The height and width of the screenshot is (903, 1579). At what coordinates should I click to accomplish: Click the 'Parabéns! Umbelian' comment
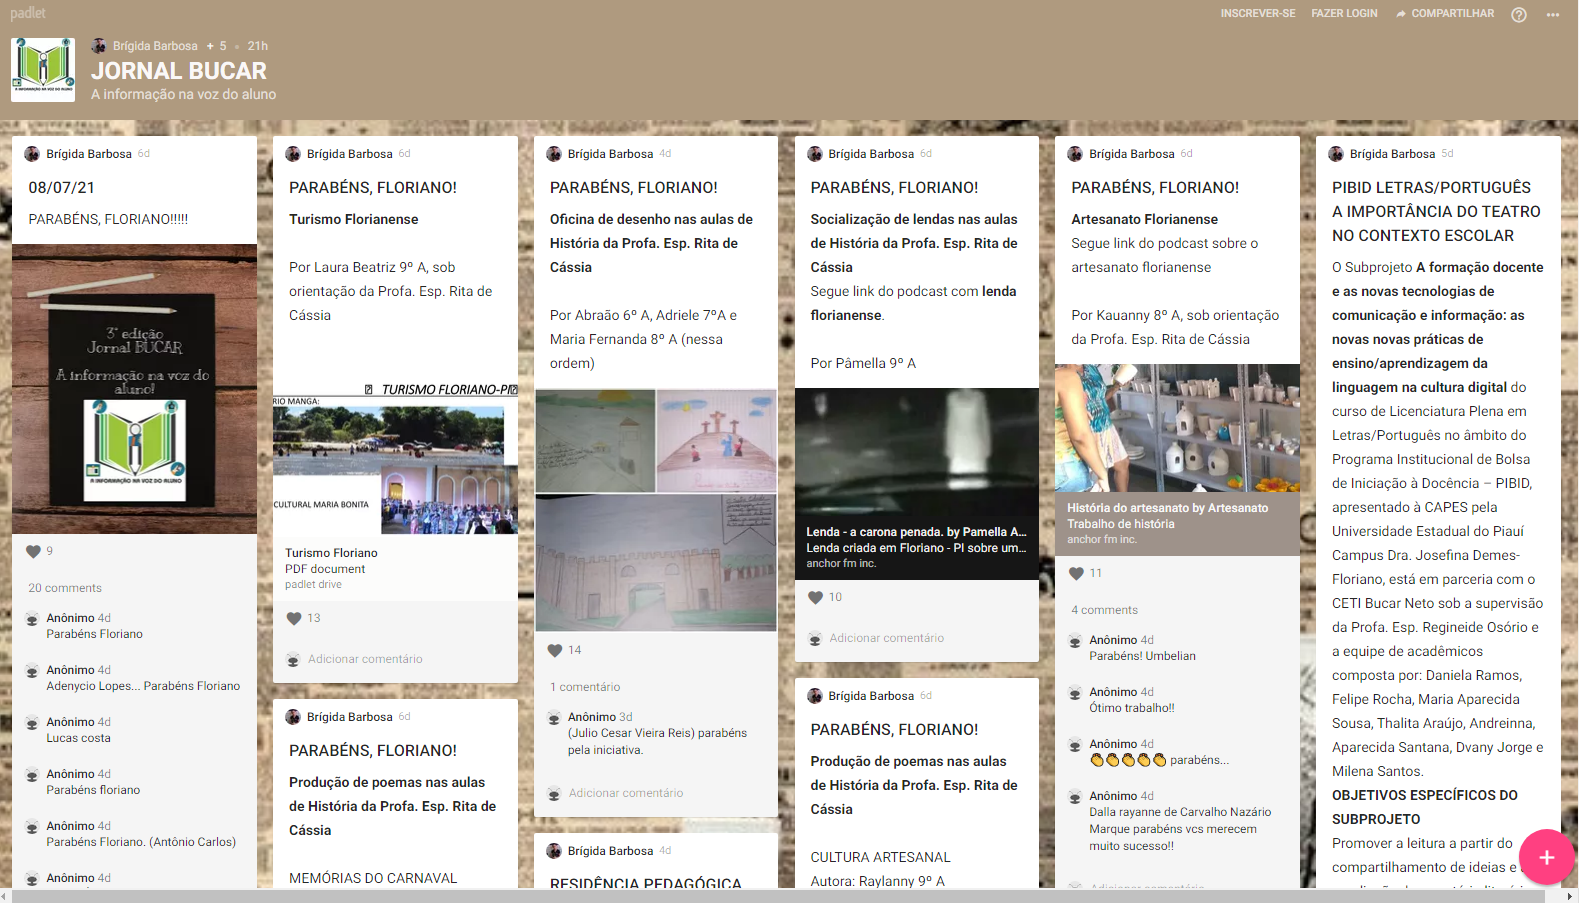(1142, 656)
